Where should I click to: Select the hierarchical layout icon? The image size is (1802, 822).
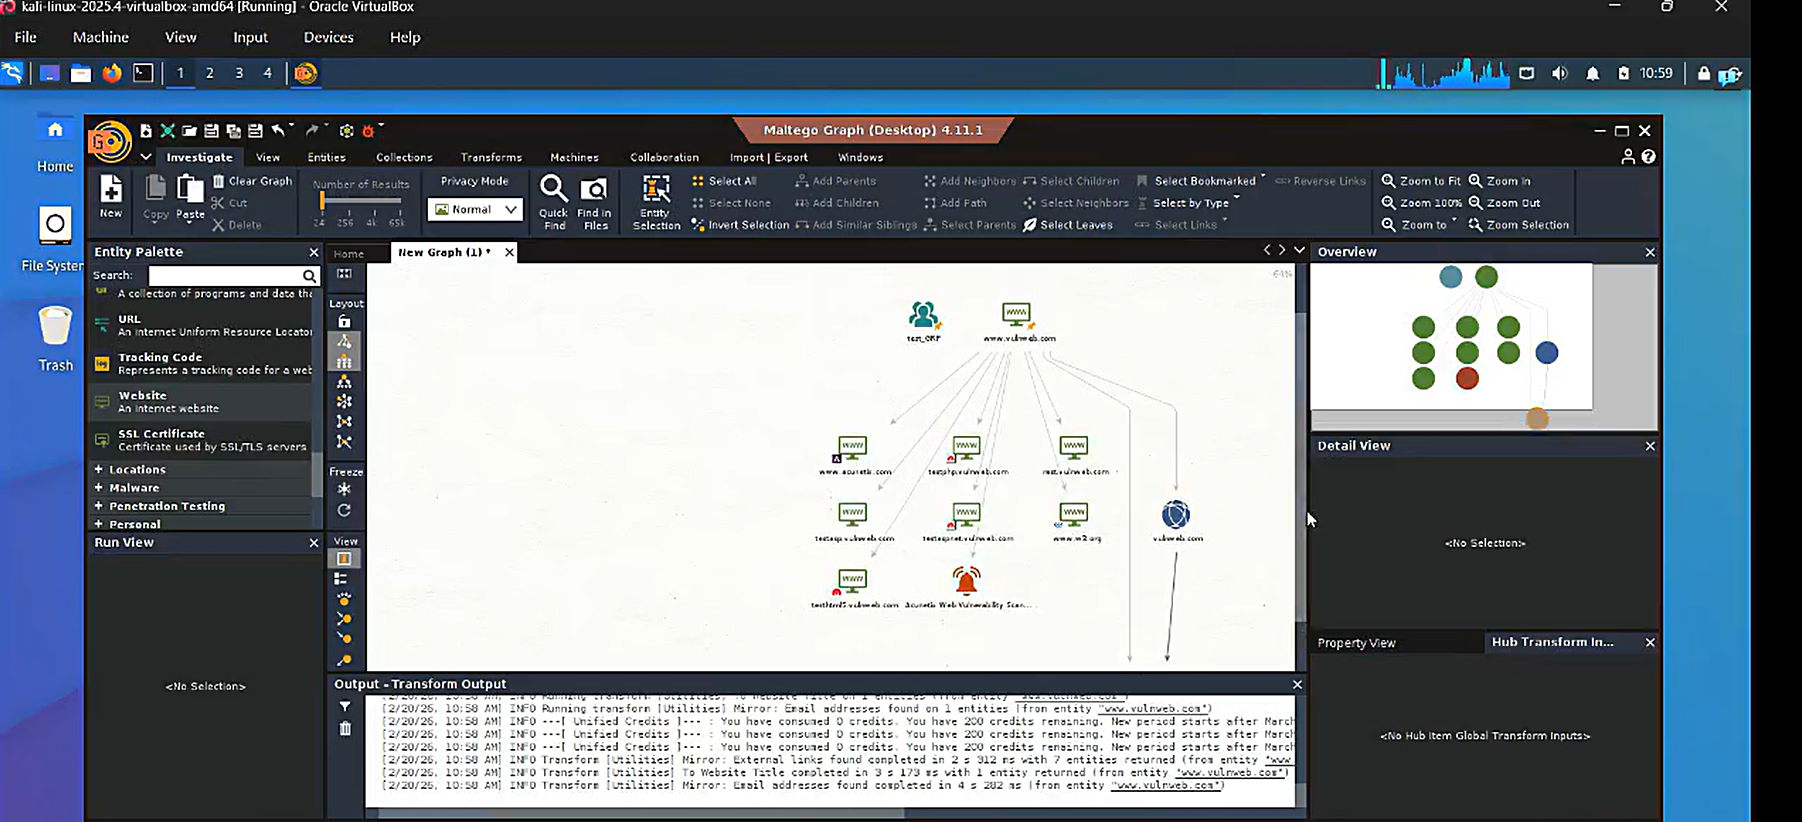click(344, 381)
